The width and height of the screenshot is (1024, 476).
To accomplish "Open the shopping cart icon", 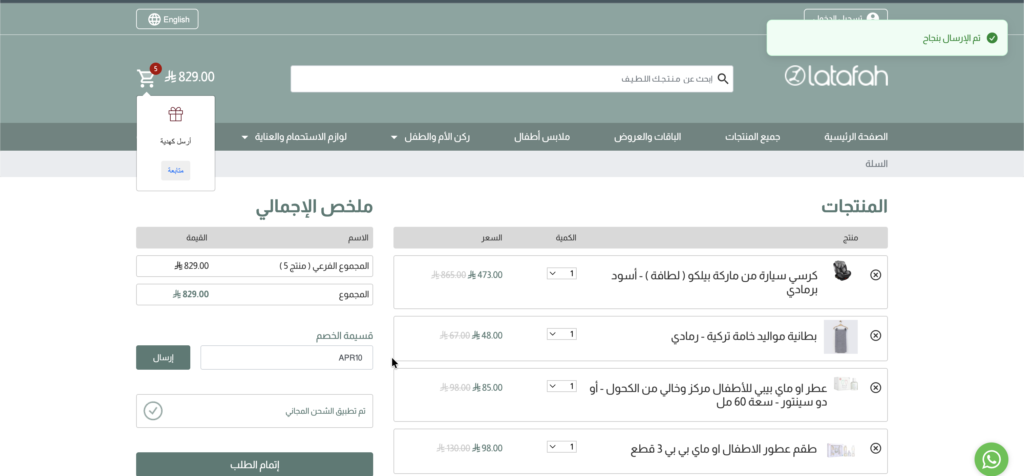I will (x=146, y=78).
